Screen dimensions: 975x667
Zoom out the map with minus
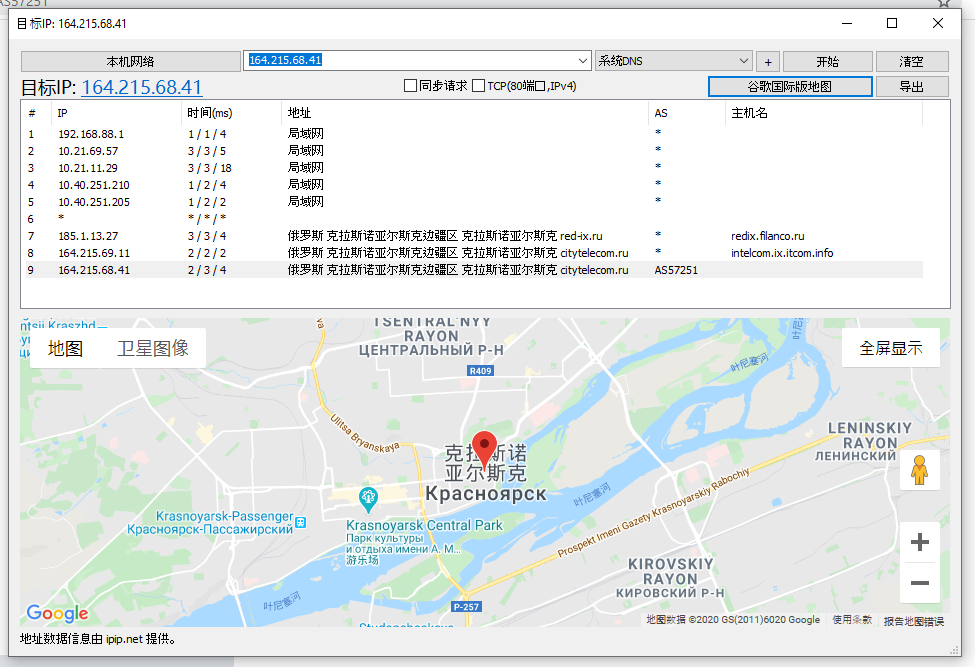coord(920,582)
